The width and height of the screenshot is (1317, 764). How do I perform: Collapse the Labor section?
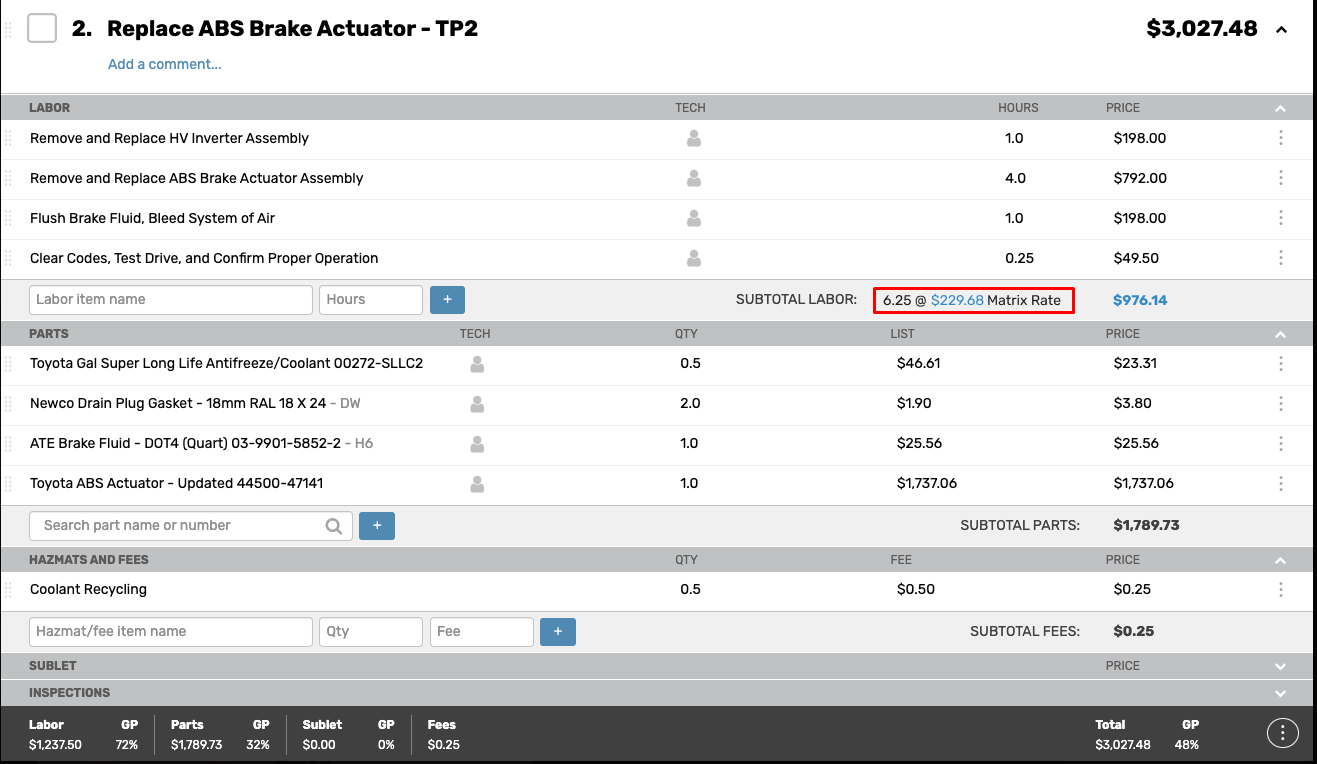click(x=1281, y=108)
